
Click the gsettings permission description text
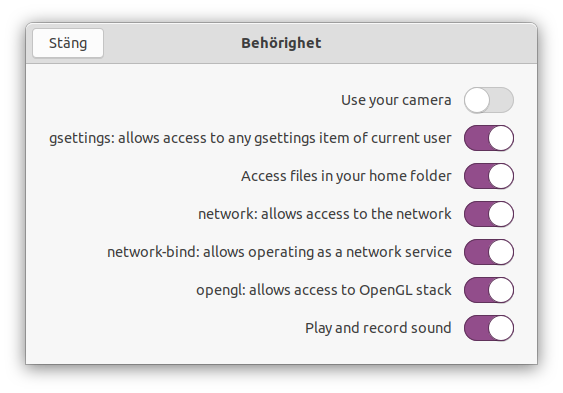tap(250, 138)
